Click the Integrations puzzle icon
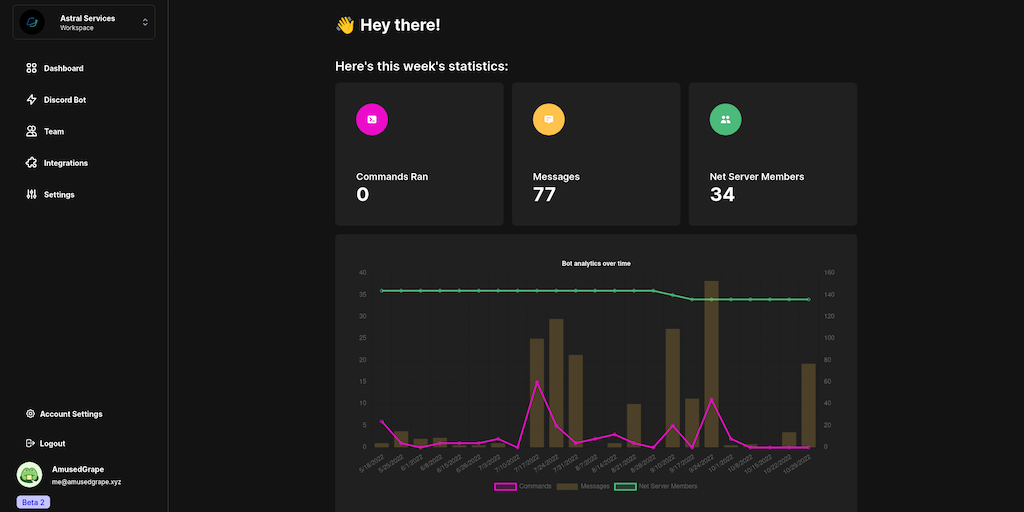1024x512 pixels. pyautogui.click(x=32, y=163)
